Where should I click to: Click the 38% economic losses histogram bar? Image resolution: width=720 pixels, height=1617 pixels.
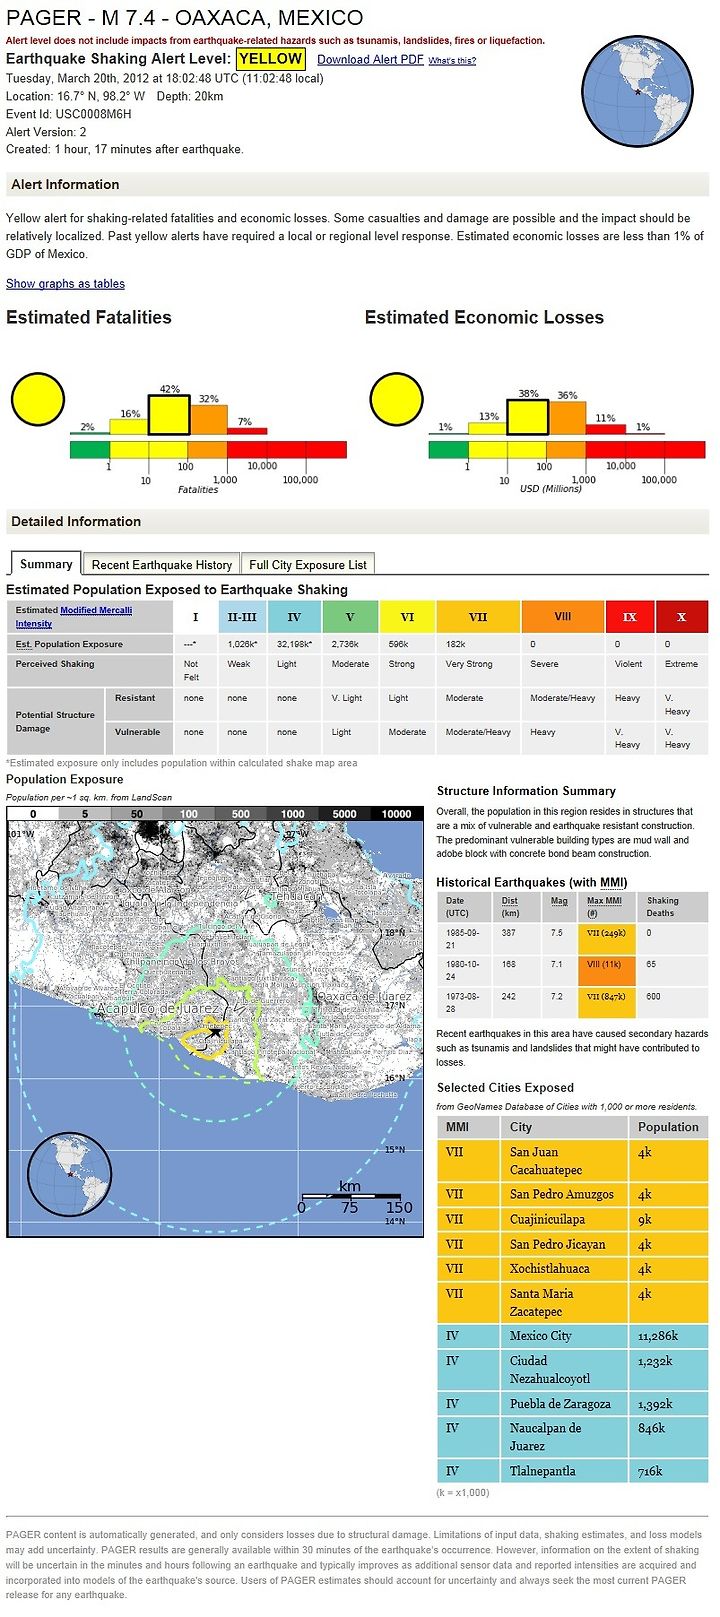(527, 417)
